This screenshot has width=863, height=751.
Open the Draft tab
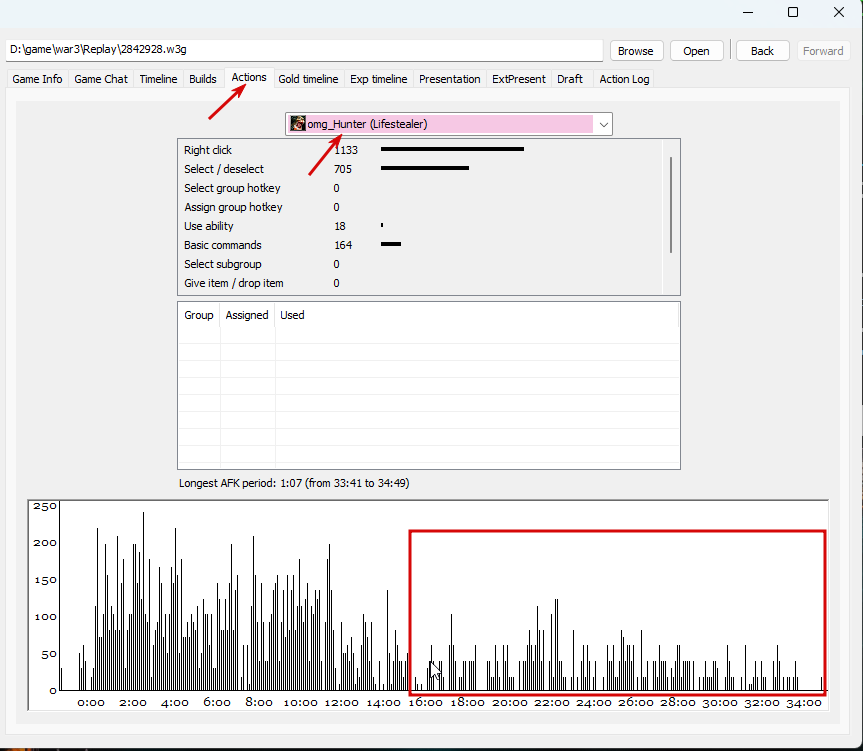570,79
